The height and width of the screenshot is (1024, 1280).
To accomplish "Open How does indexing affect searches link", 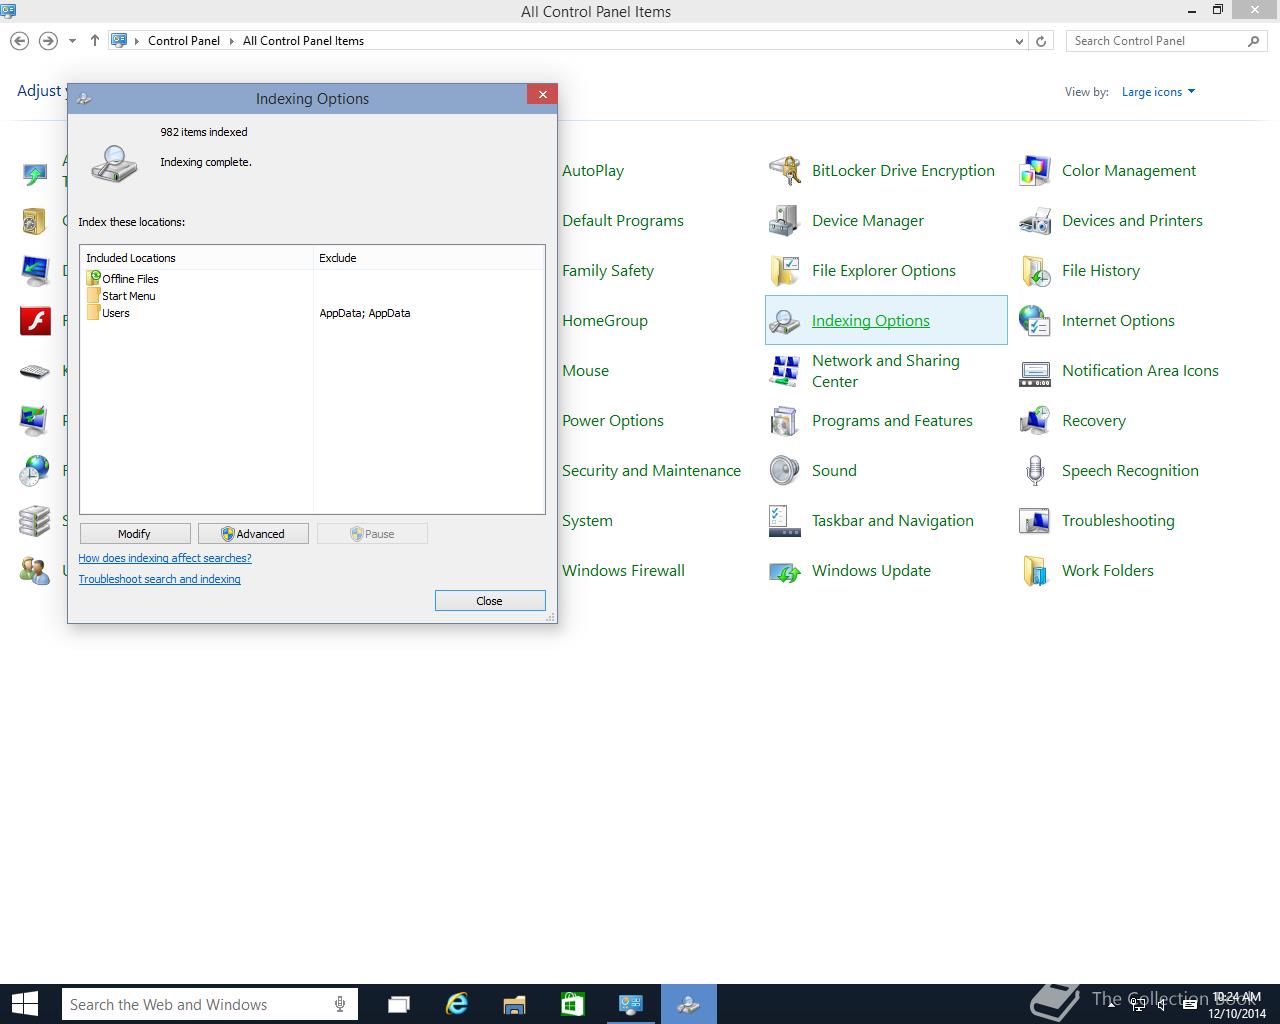I will (x=165, y=558).
